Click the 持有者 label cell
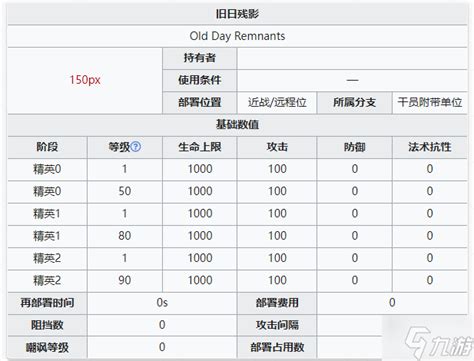Image resolution: width=474 pixels, height=361 pixels. pos(200,58)
